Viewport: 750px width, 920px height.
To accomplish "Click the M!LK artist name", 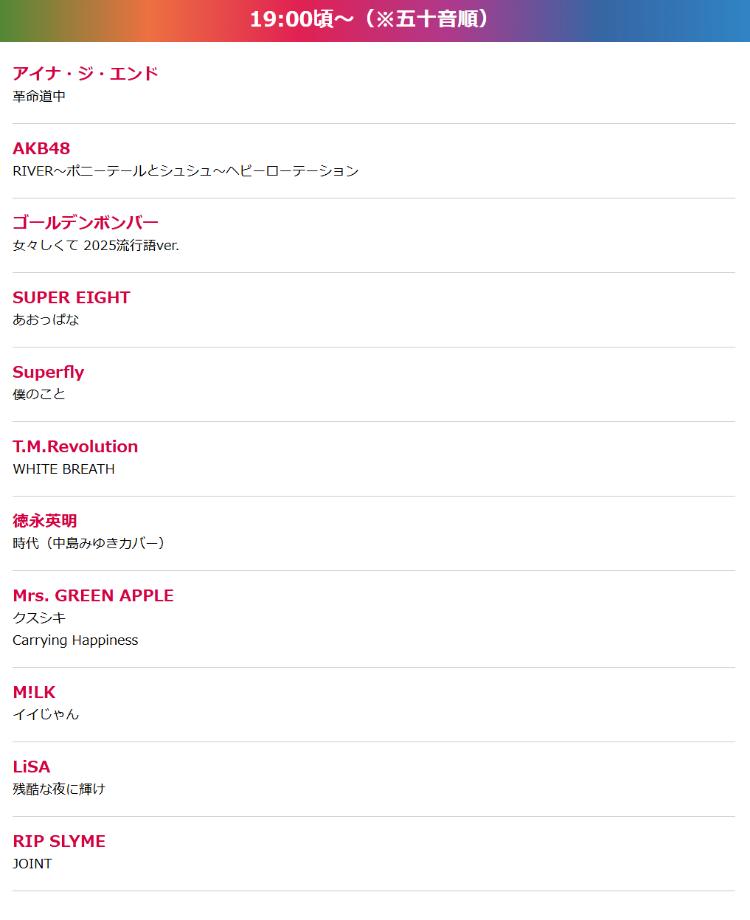I will click(34, 692).
